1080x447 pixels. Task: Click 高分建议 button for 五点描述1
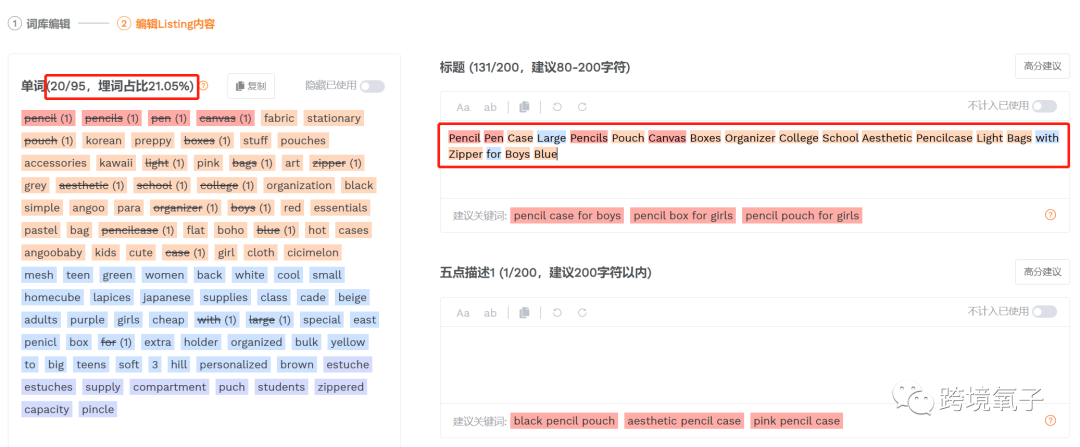click(1042, 271)
